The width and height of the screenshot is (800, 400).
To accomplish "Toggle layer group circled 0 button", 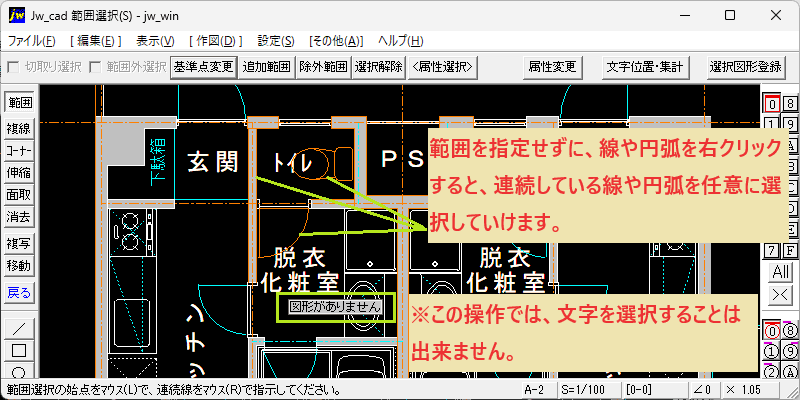I will pos(773,332).
